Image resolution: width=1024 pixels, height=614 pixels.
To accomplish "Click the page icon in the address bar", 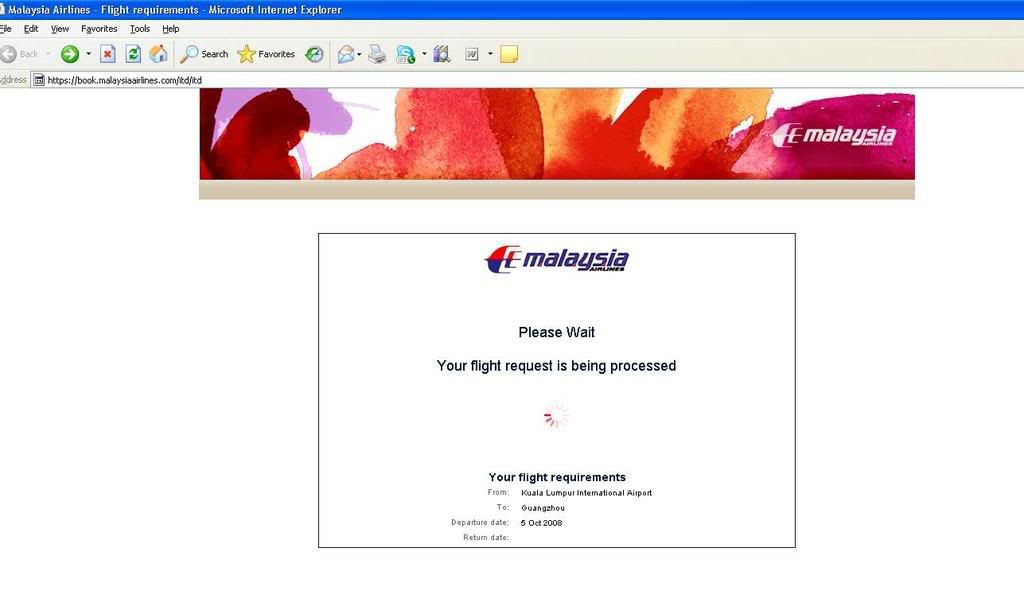I will [x=39, y=80].
